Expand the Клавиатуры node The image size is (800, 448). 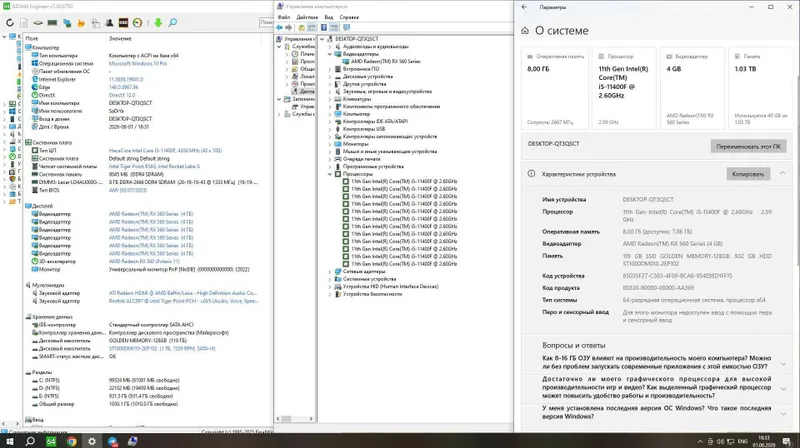[x=330, y=99]
